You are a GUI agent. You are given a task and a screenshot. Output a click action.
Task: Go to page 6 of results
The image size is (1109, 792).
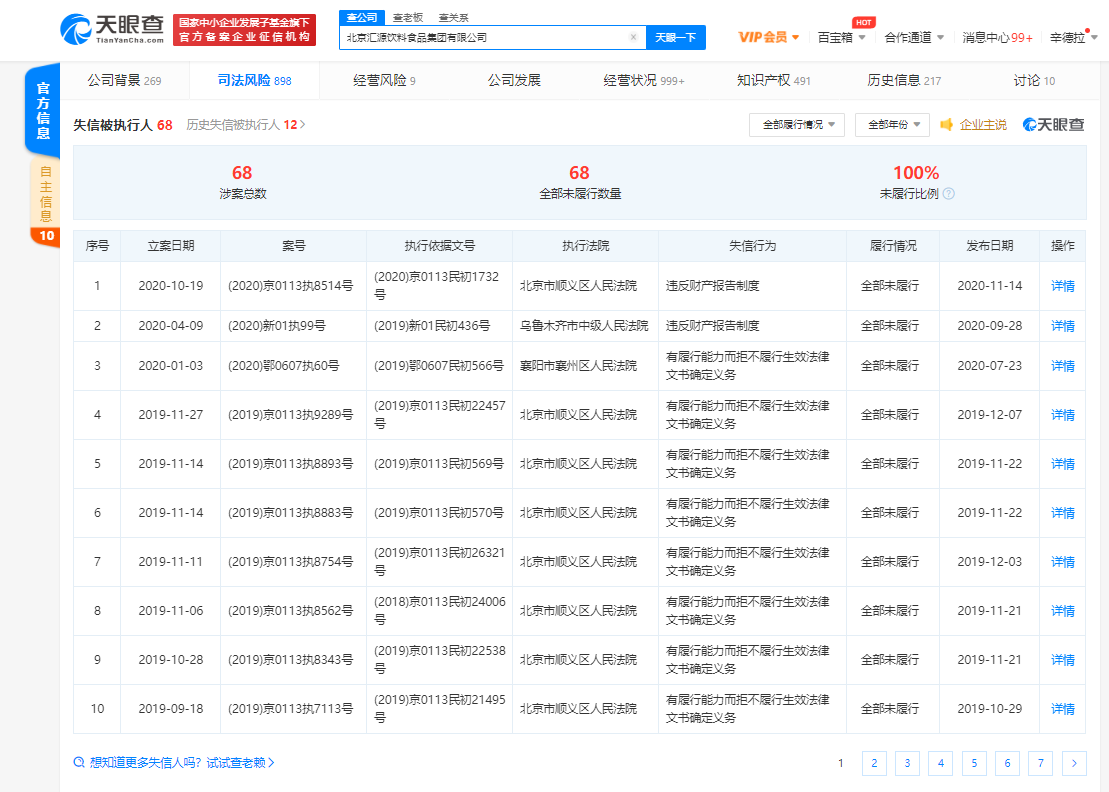tap(1007, 763)
